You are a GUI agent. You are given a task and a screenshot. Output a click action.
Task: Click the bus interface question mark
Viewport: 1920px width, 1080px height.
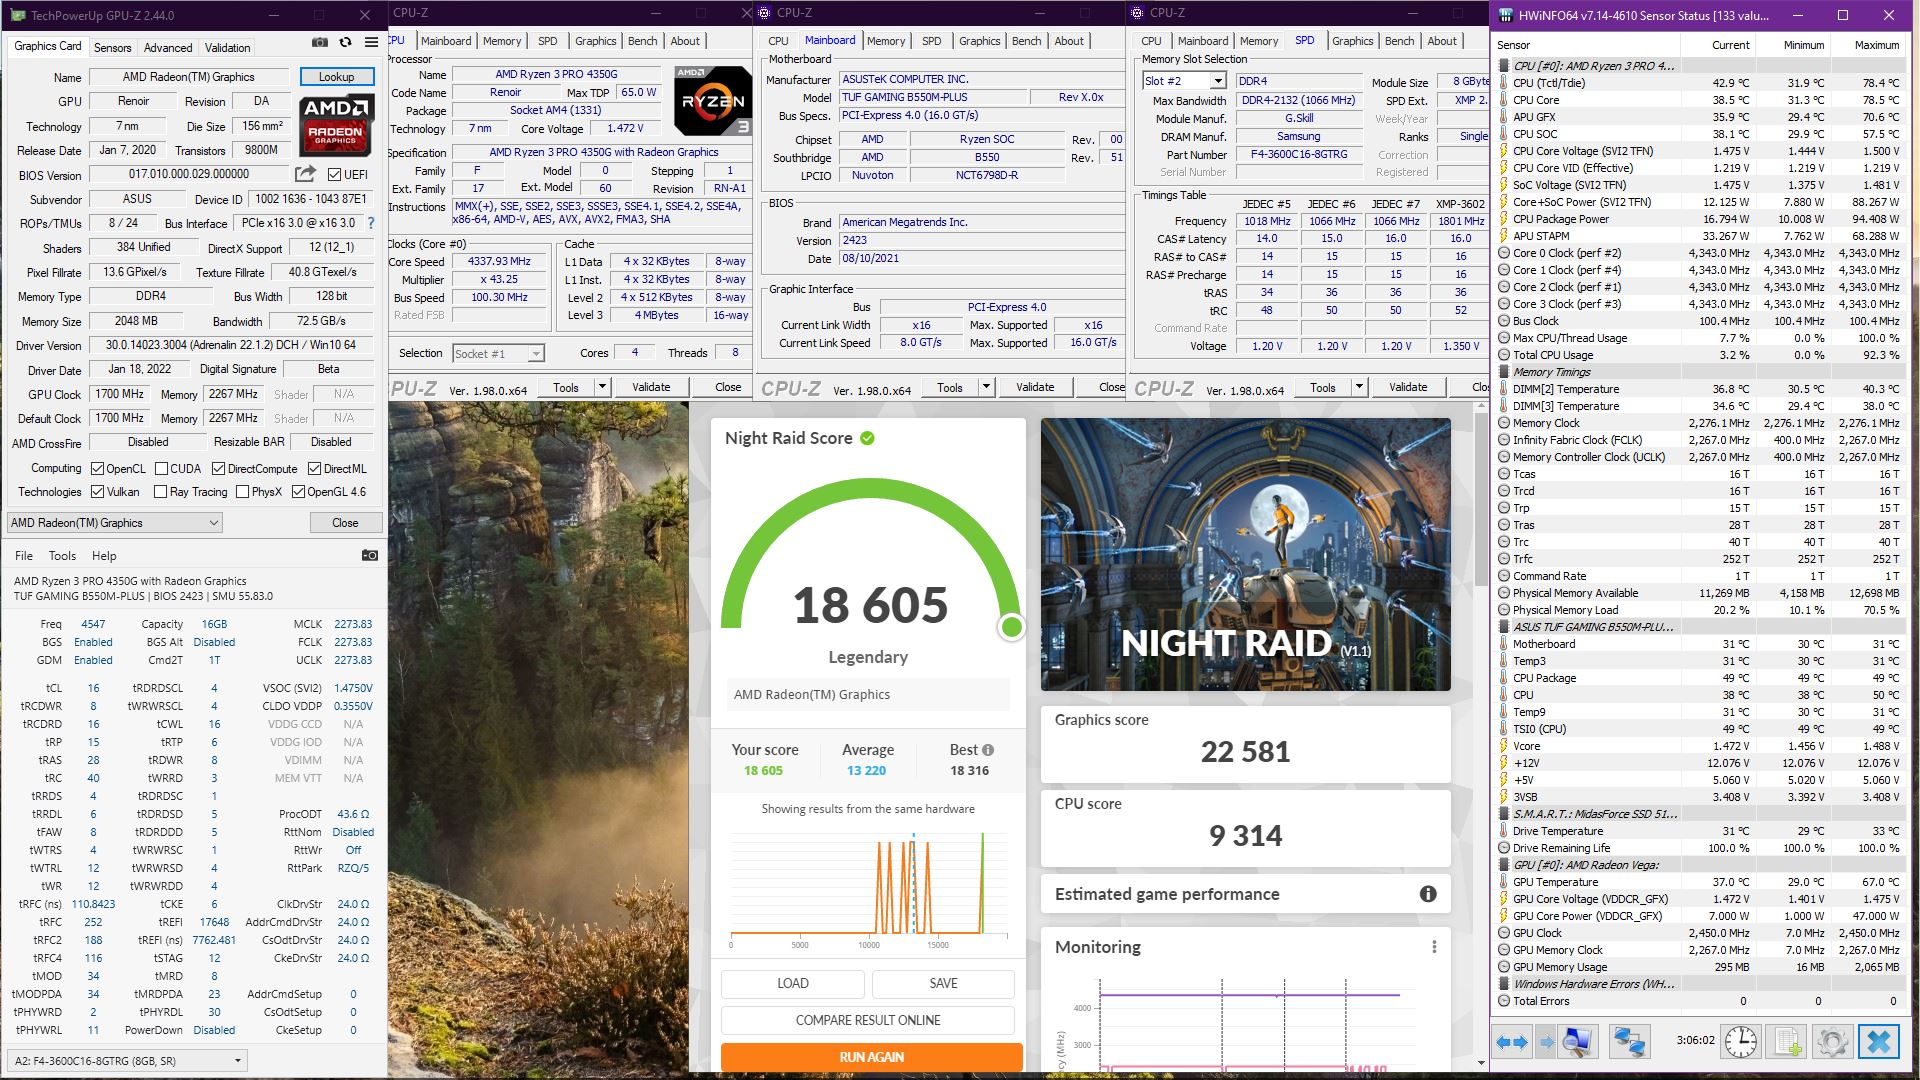(x=371, y=223)
